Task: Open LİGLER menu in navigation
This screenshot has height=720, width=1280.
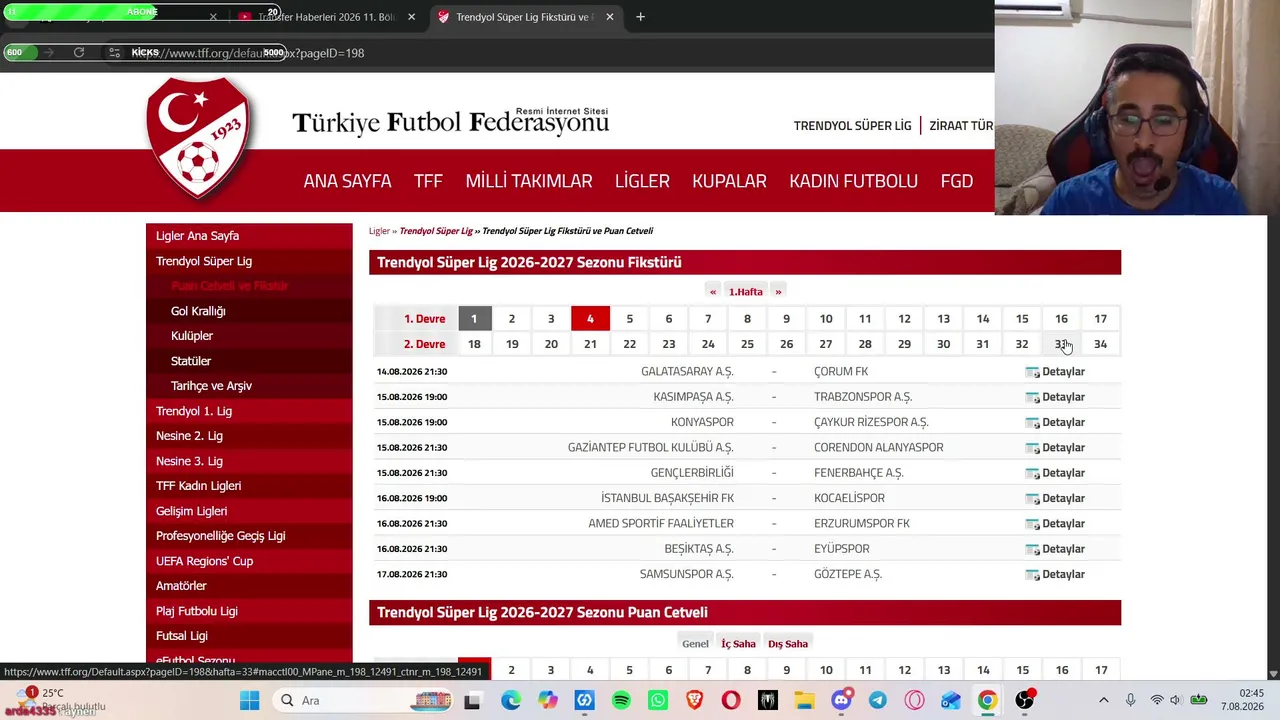Action: 642,181
